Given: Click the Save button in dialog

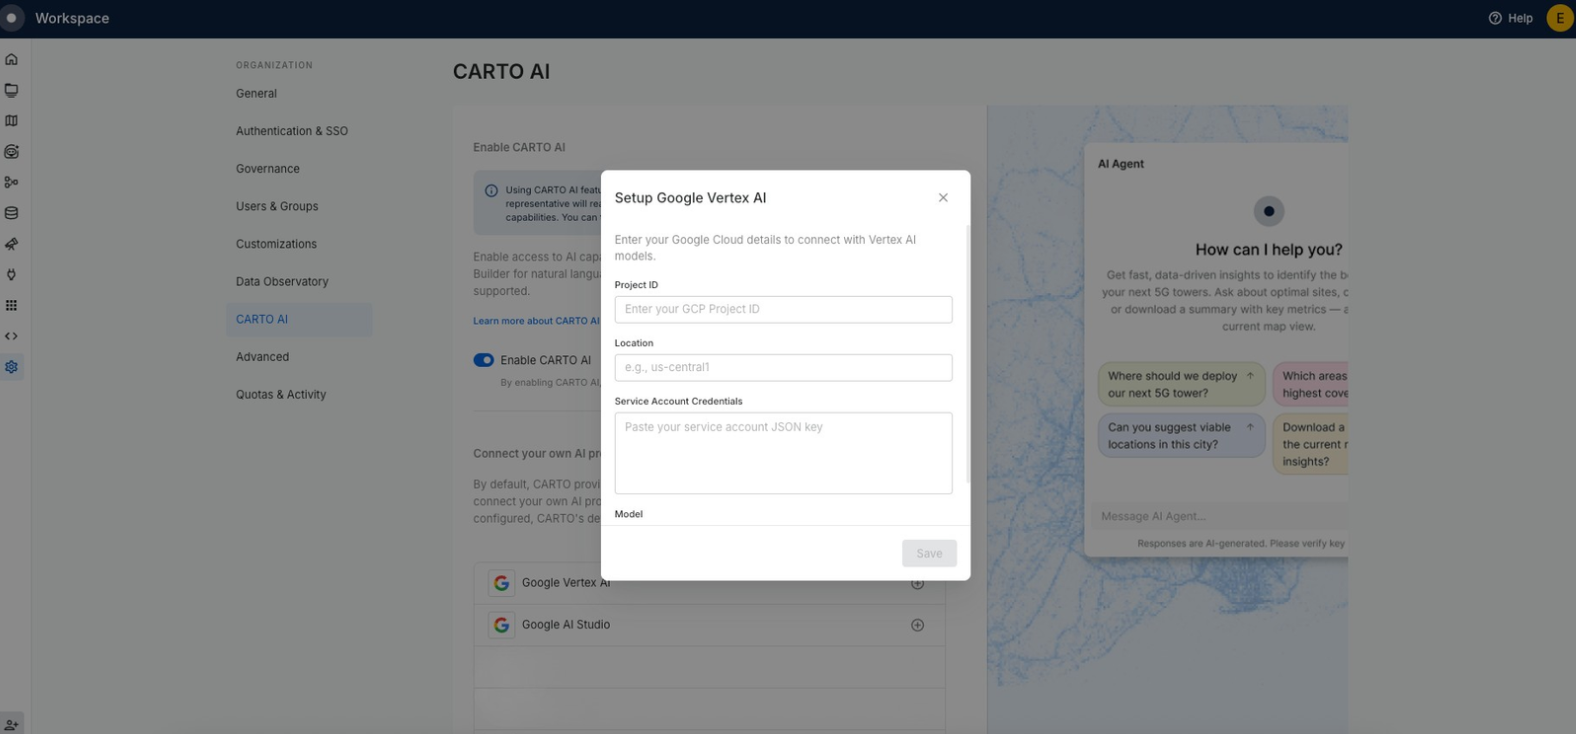Looking at the screenshot, I should click(929, 553).
